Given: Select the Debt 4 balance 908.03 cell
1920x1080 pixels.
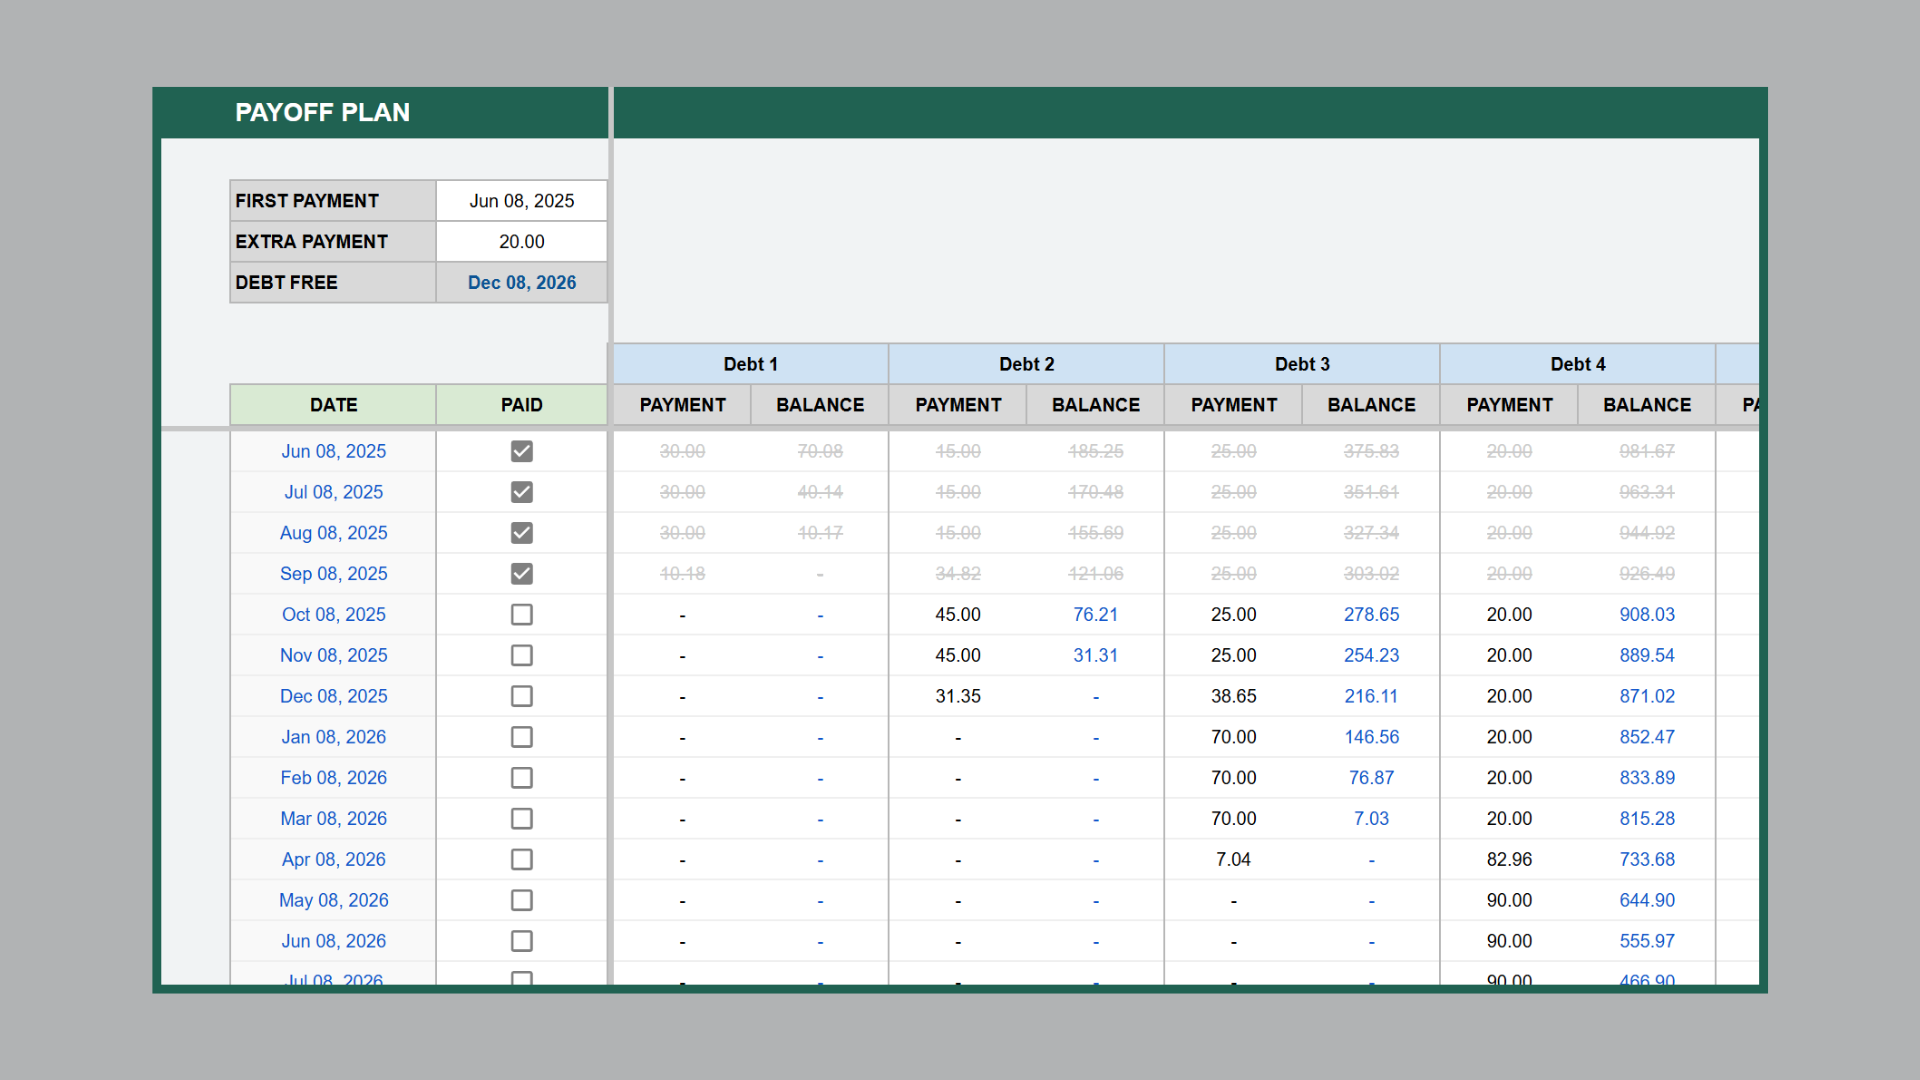Looking at the screenshot, I should [x=1646, y=615].
